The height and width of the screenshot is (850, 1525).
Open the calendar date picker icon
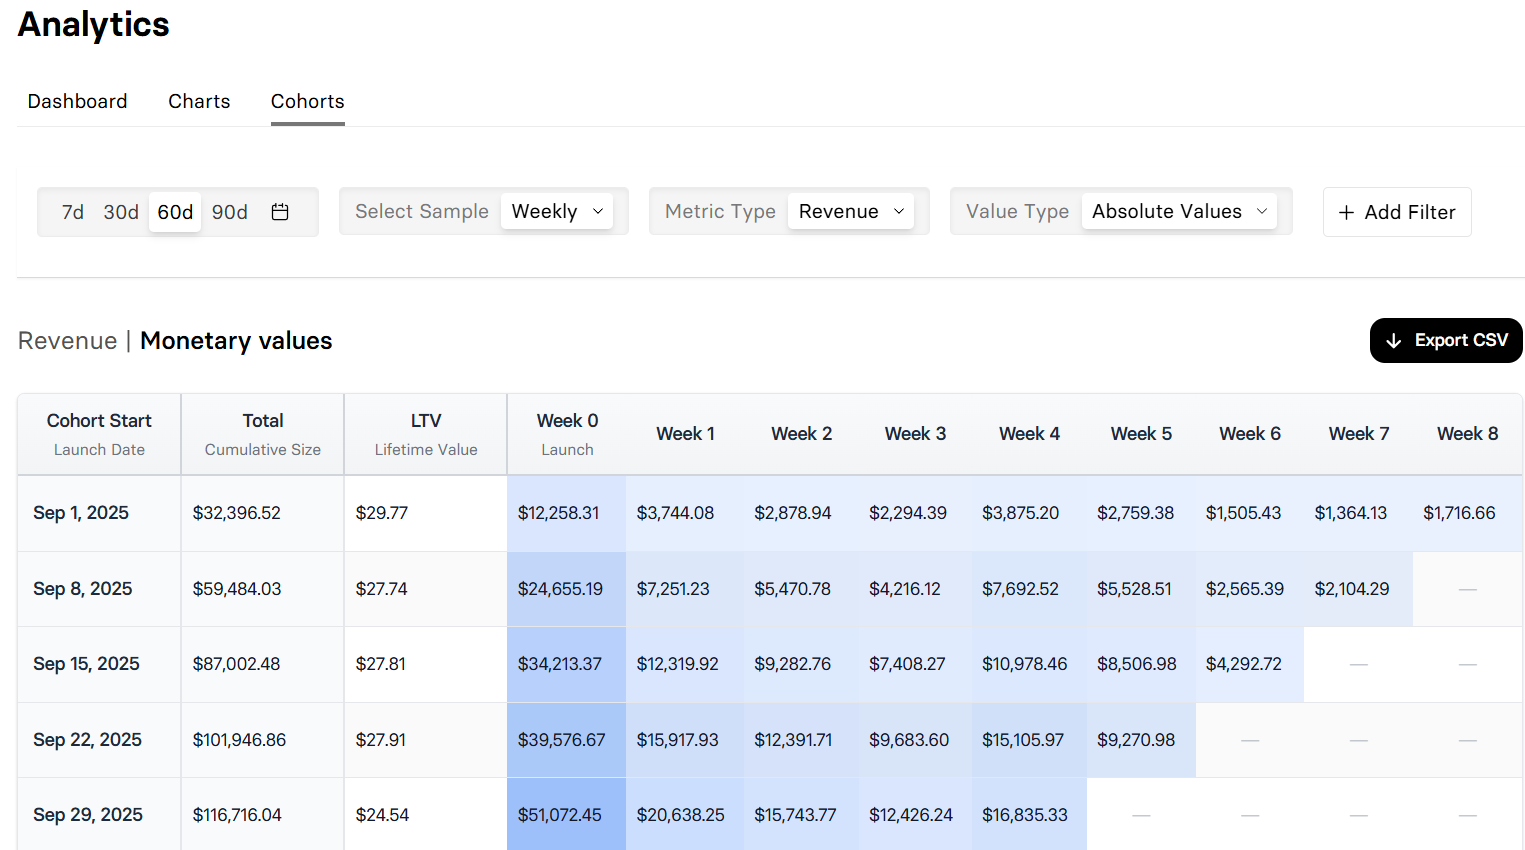pyautogui.click(x=280, y=212)
